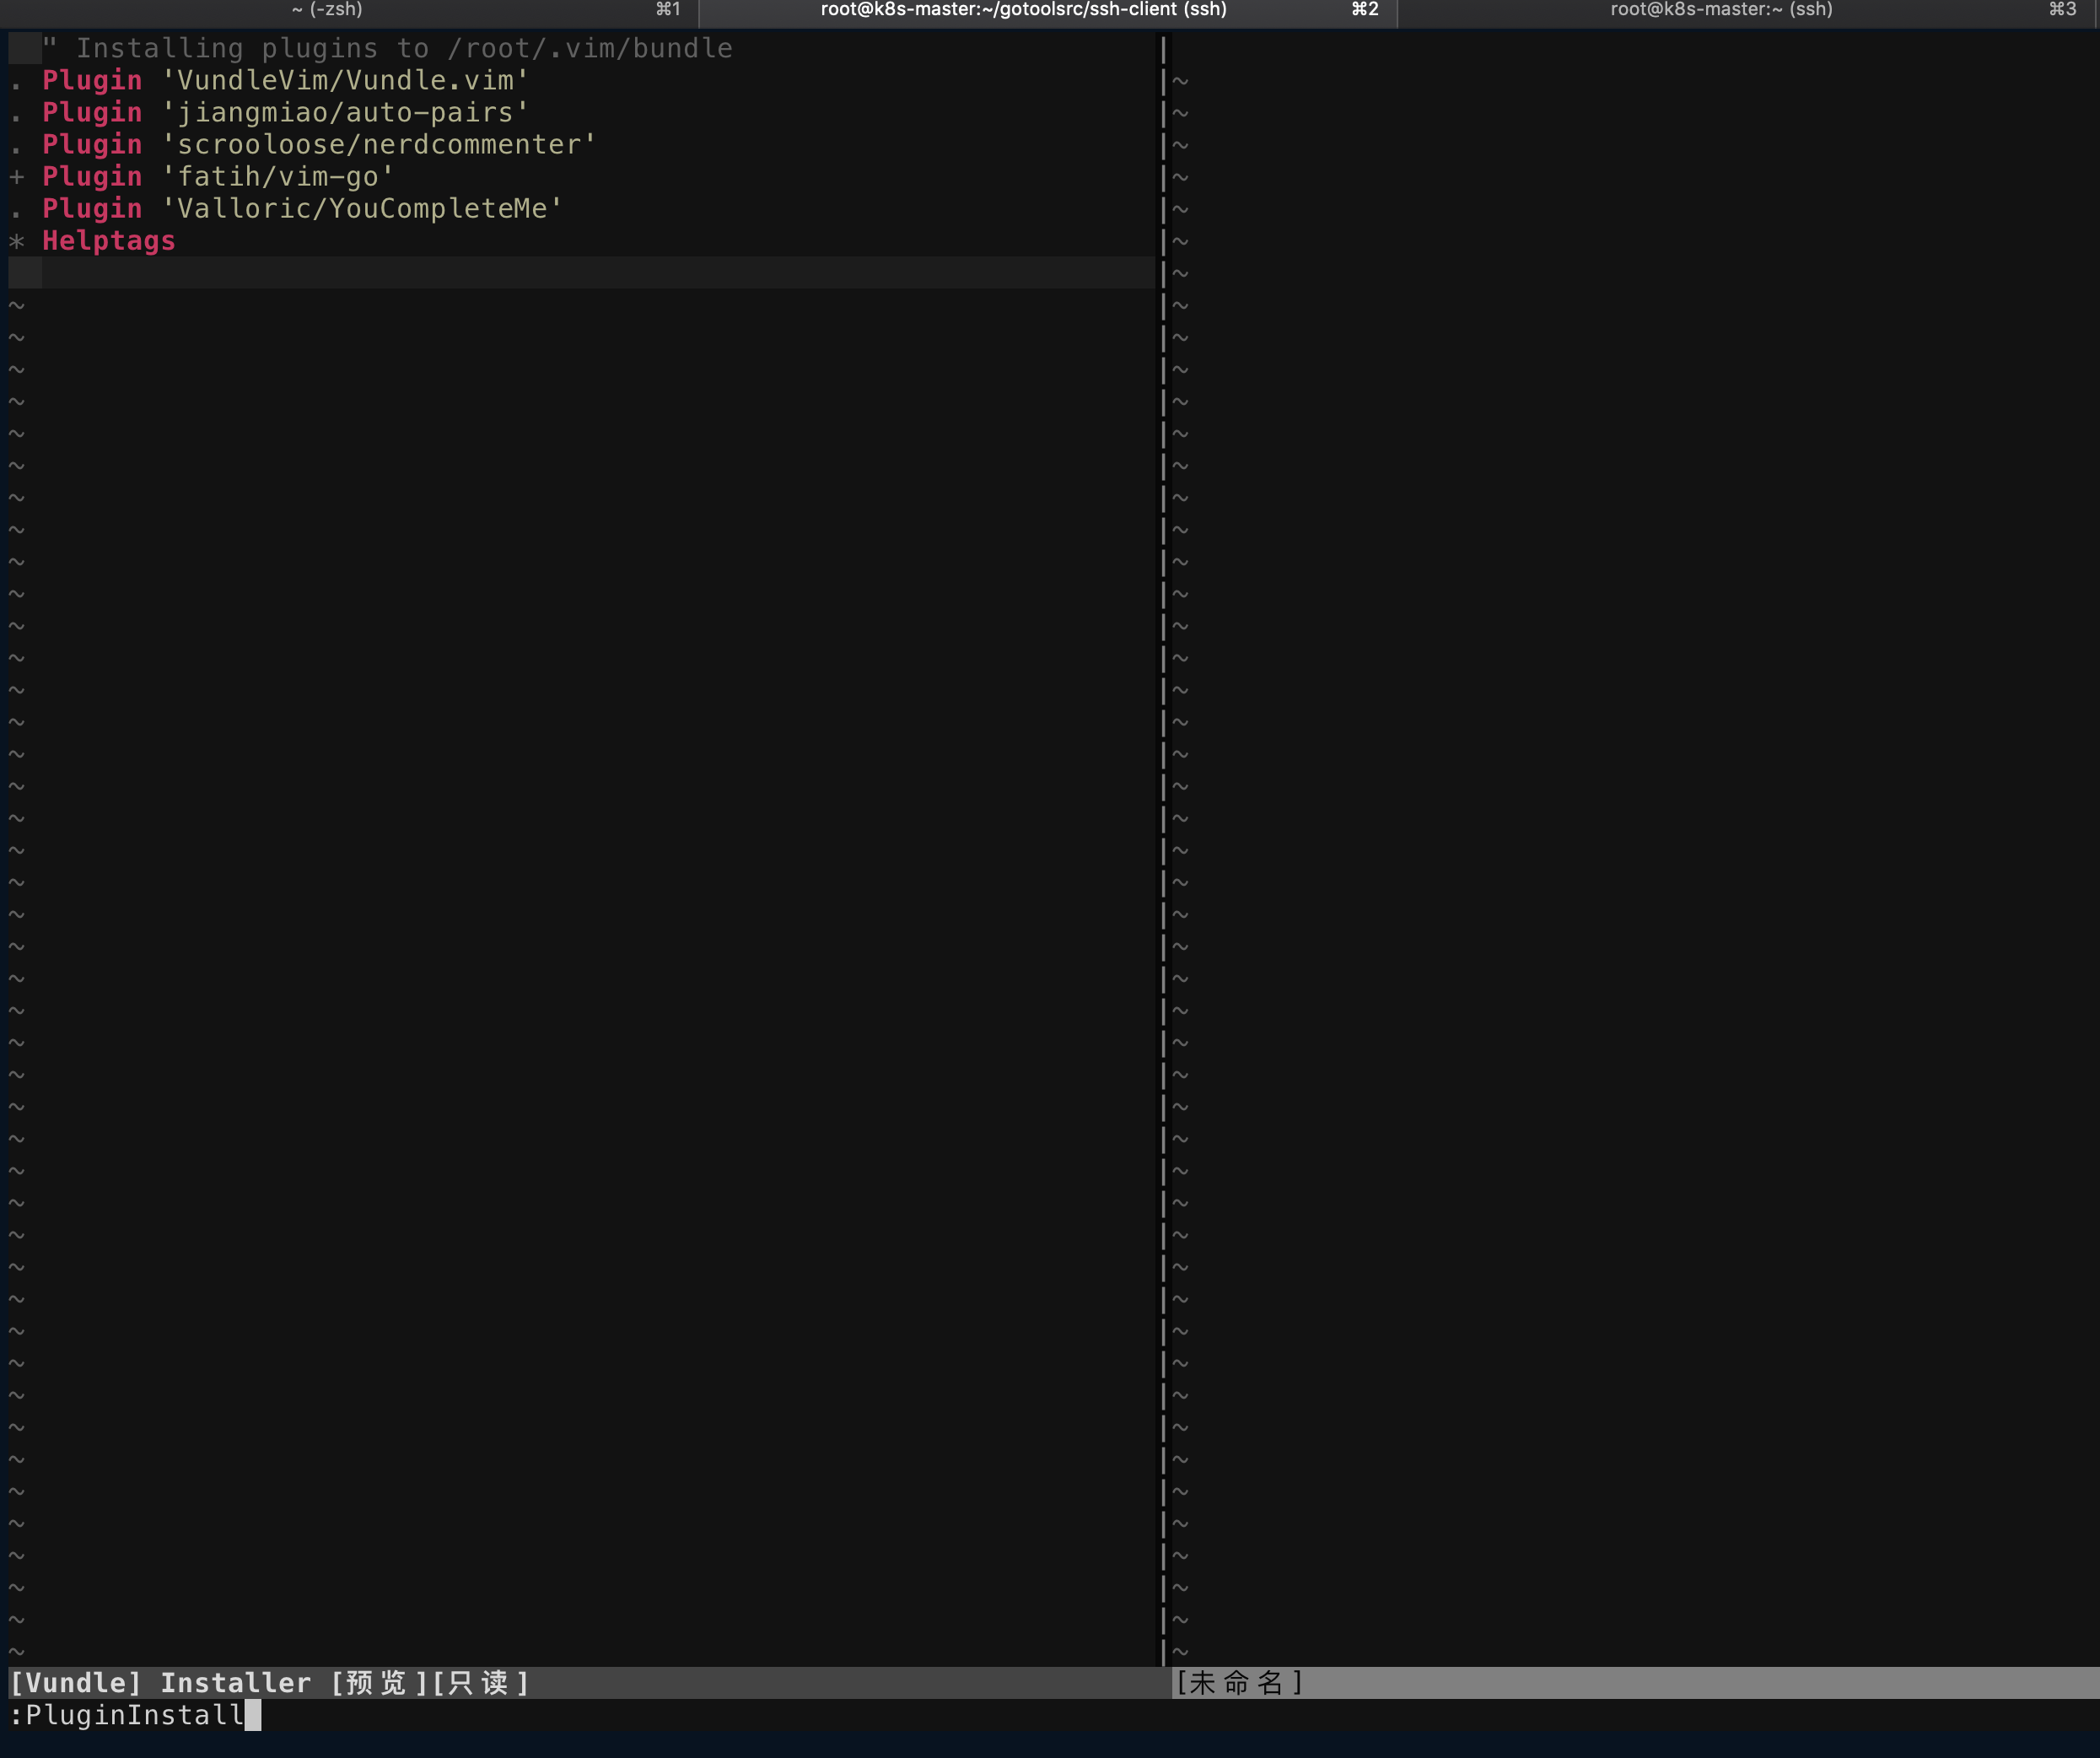Click the 'Installing plugins to /root/.vim/bundle' comment line
This screenshot has width=2100, height=1758.
tap(387, 48)
